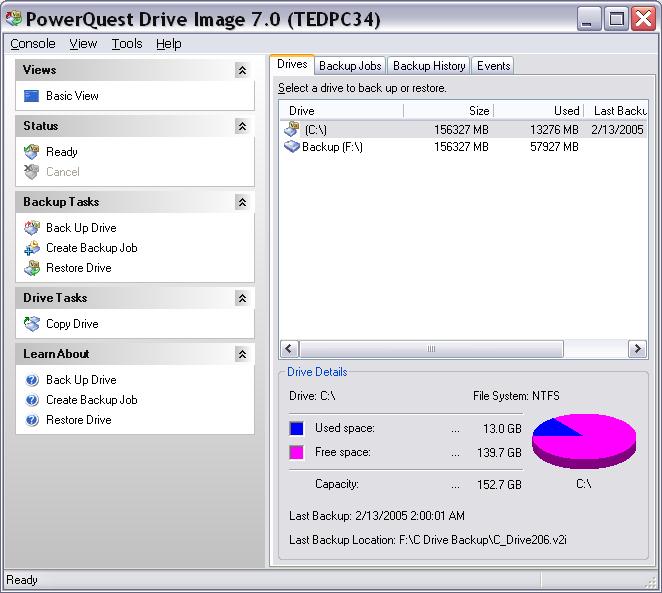Image resolution: width=662 pixels, height=593 pixels.
Task: Click the 13276 MB used value
Action: (x=554, y=130)
